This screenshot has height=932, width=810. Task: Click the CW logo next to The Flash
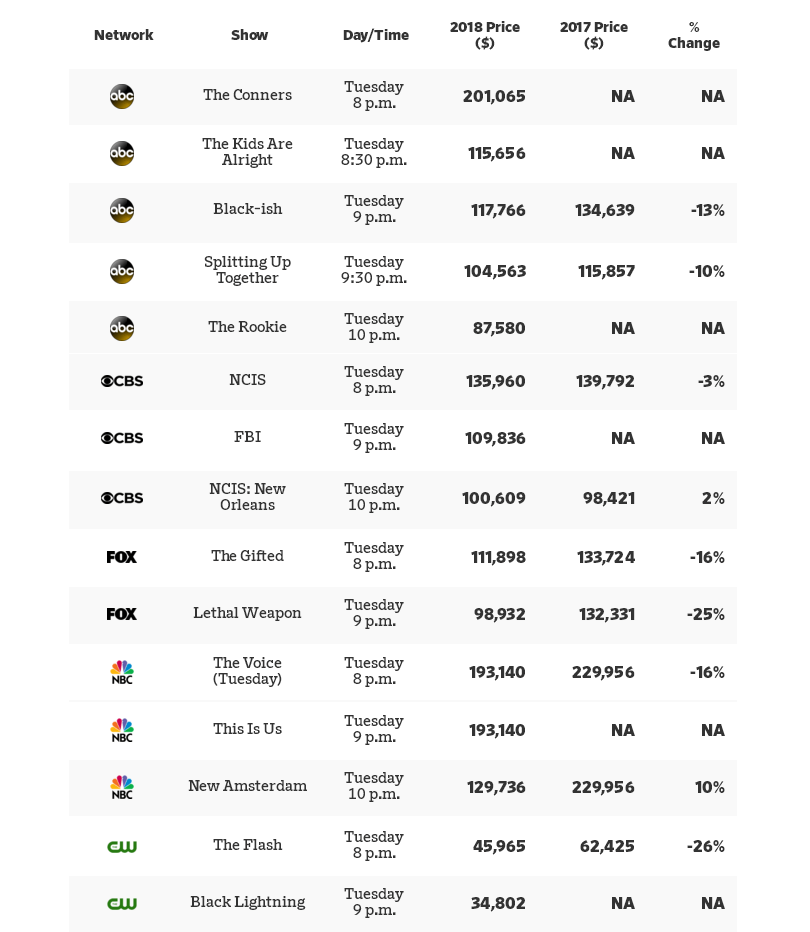[122, 846]
